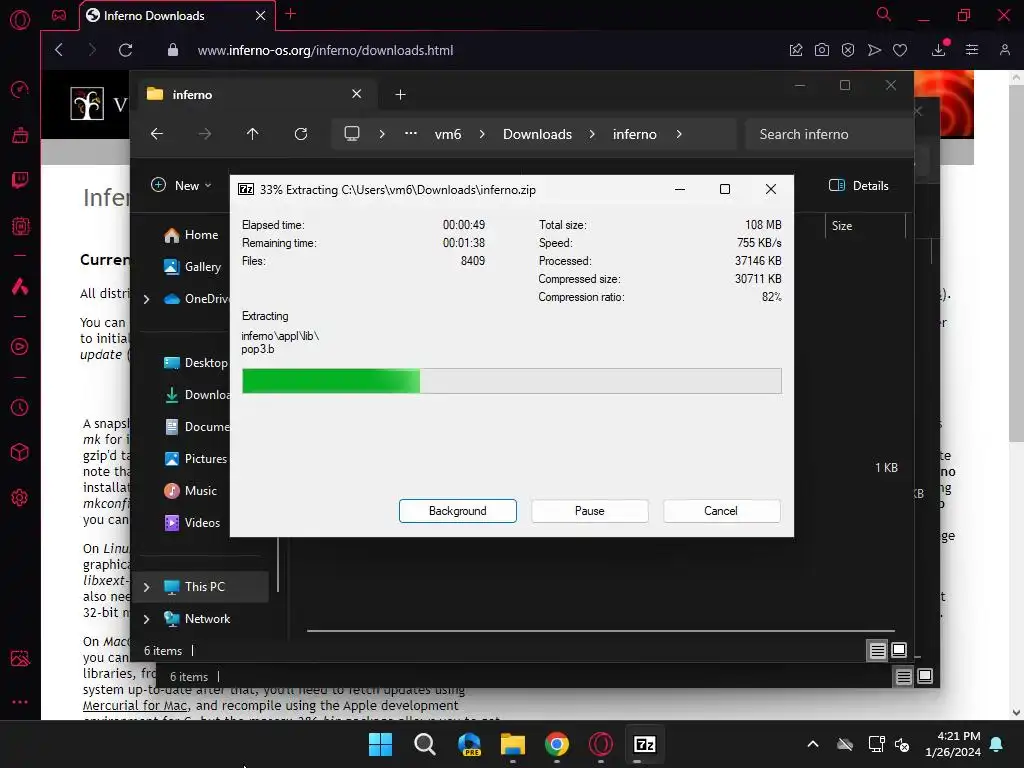Open the breadcrumb ellipsis overflow
Image resolution: width=1024 pixels, height=768 pixels.
411,133
